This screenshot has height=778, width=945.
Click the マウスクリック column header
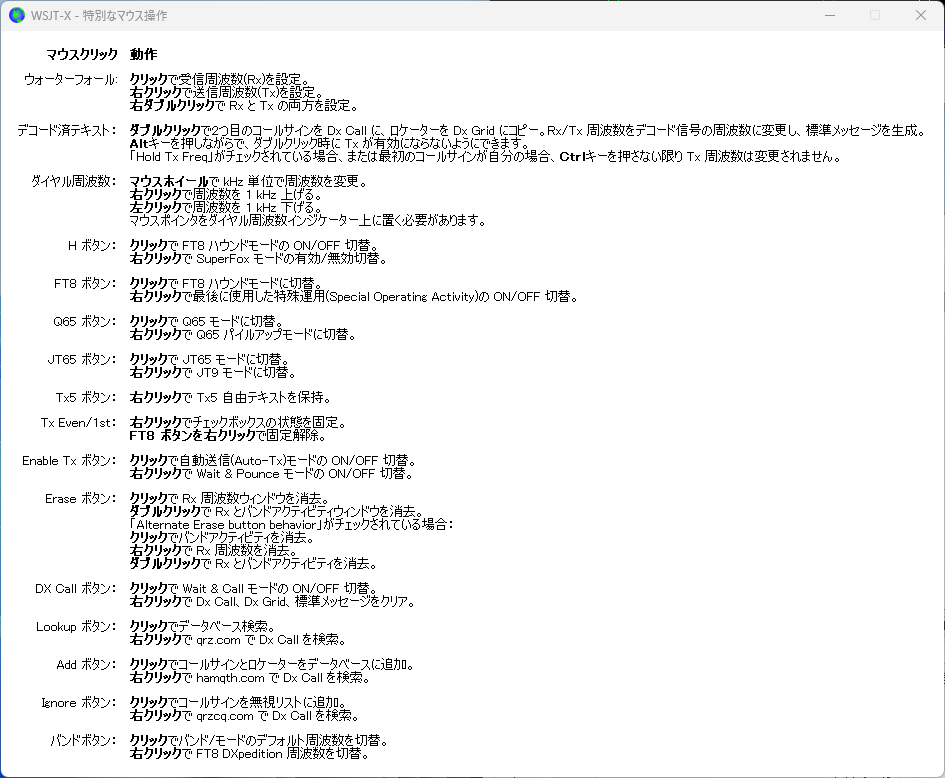(82, 54)
